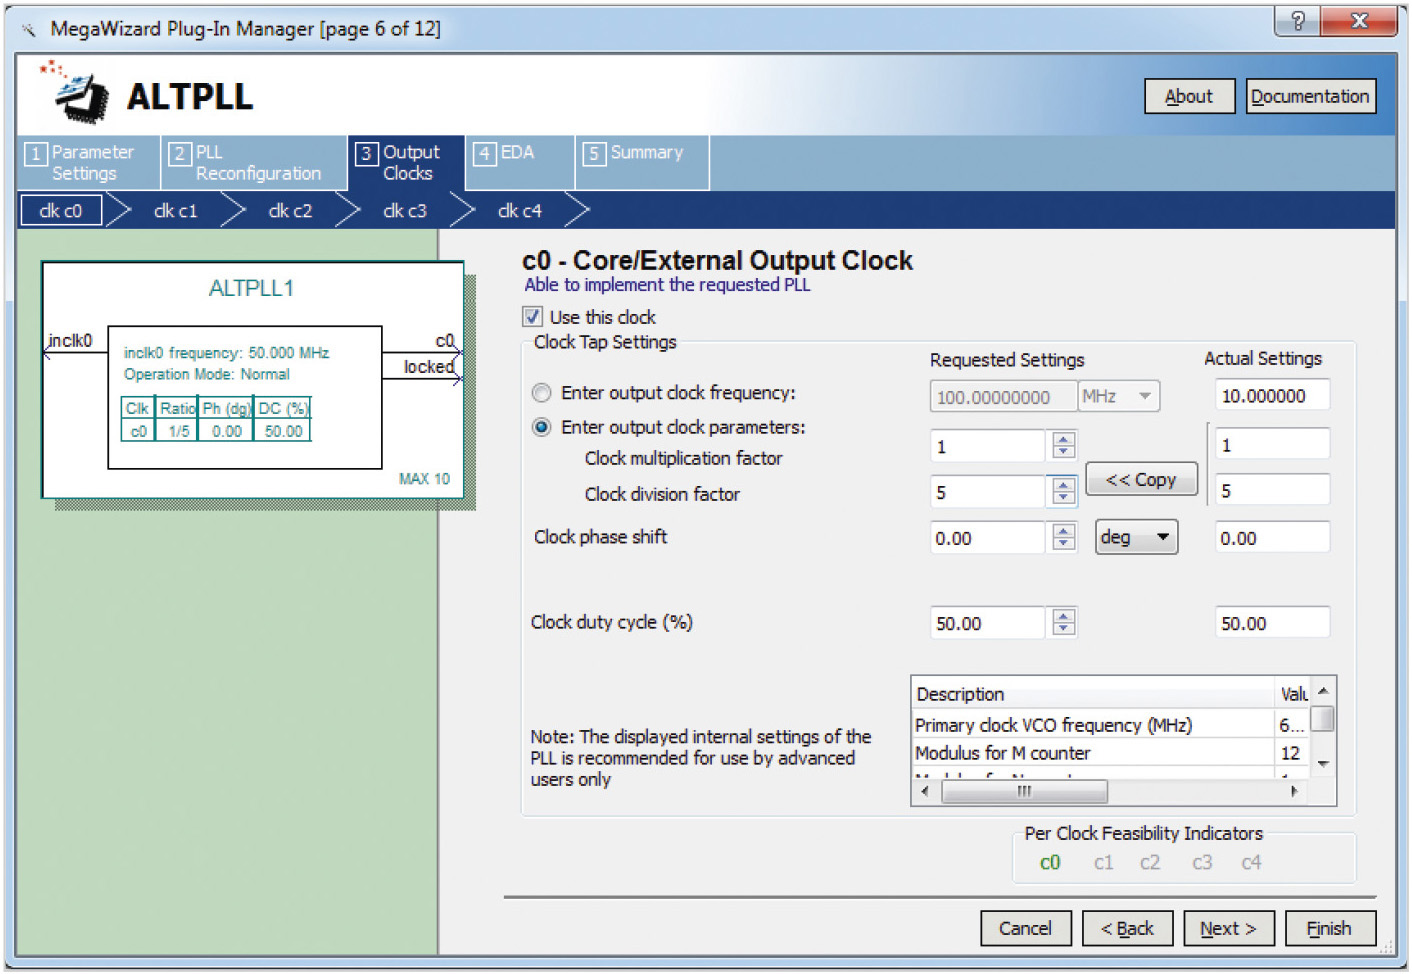Toggle the 'Use this clock' checkbox
The image size is (1412, 974).
(533, 317)
